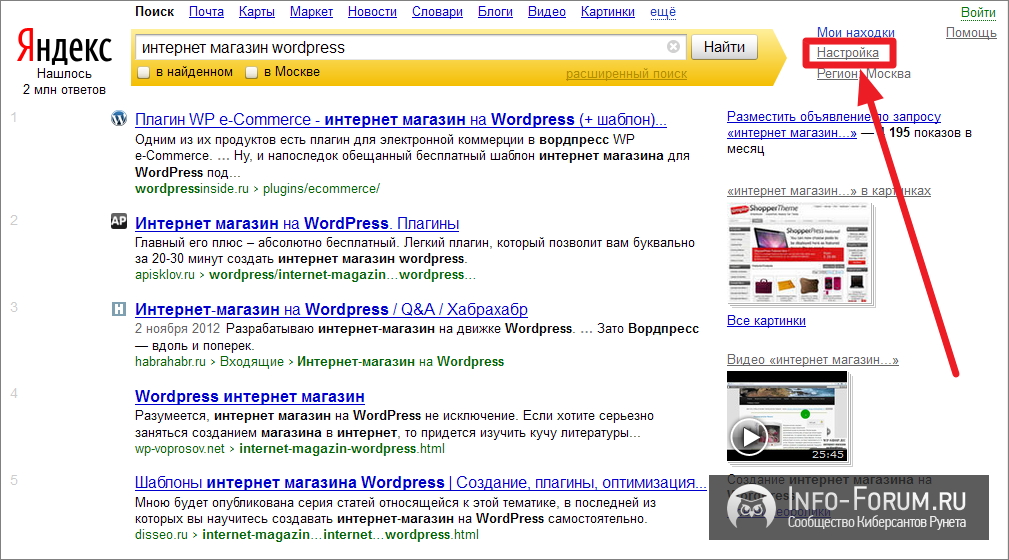Clear the search query with the X icon
1009x560 pixels.
(673, 46)
